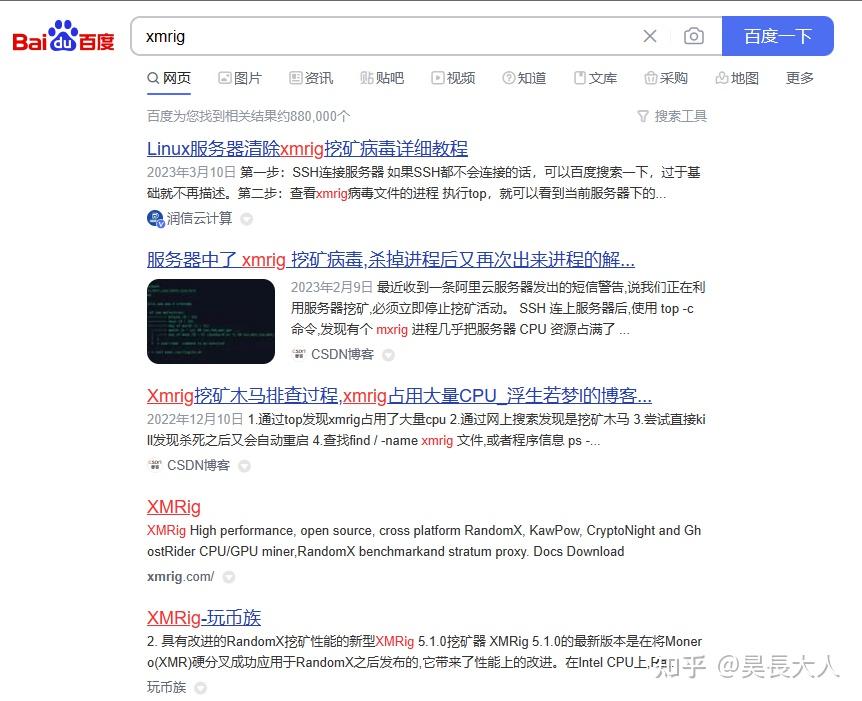Click inside the search input field
Image resolution: width=862 pixels, height=701 pixels.
click(x=400, y=36)
